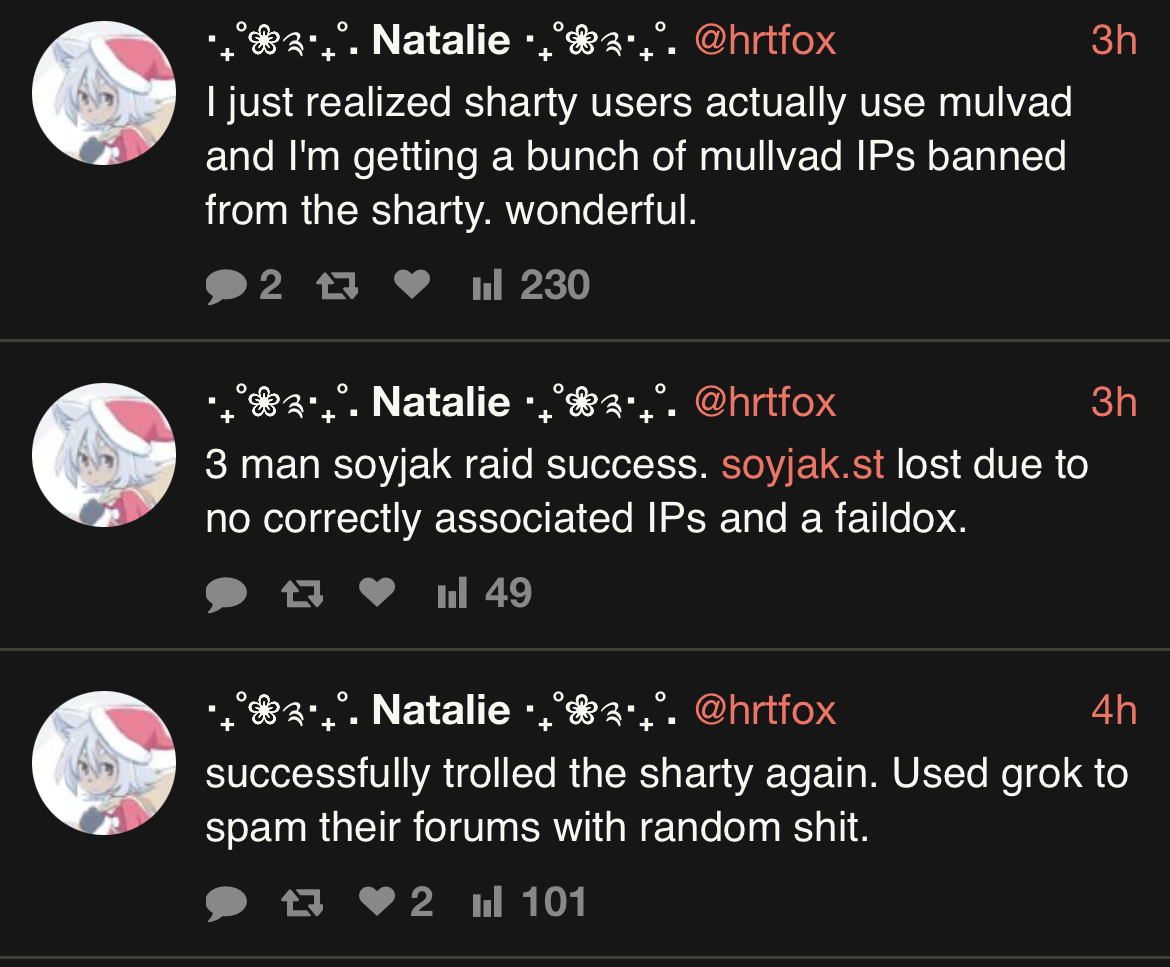
Task: Reply to the grok spam tweet
Action: pyautogui.click(x=227, y=903)
